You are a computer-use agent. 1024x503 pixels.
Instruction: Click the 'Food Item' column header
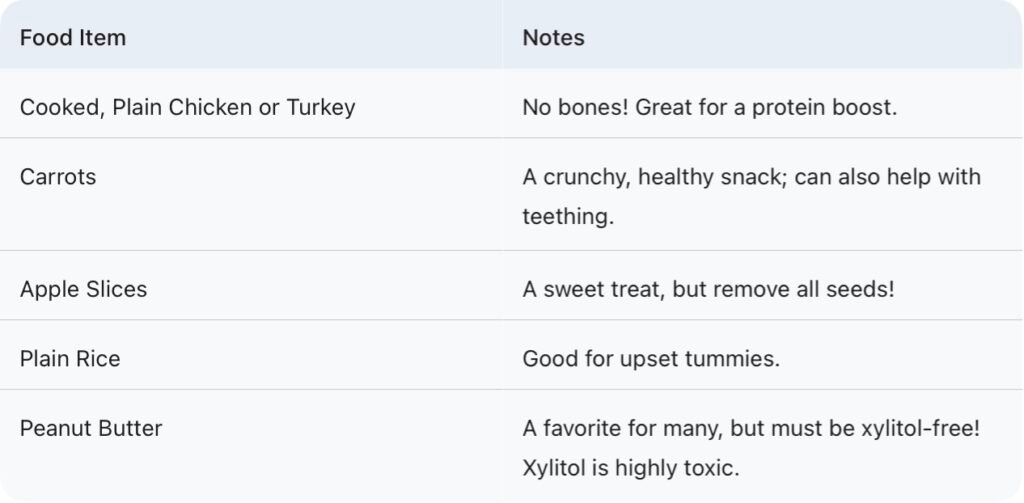pos(73,38)
